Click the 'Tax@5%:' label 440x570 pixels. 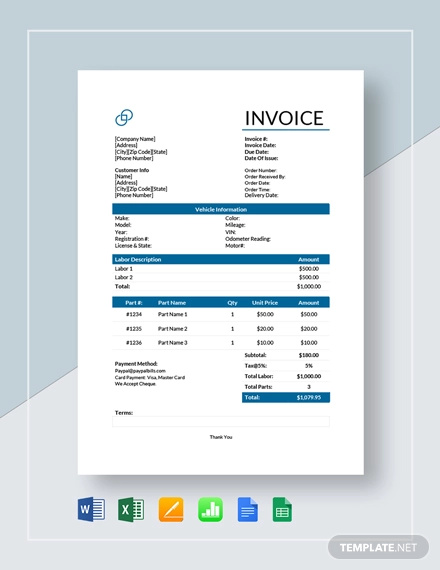click(255, 366)
